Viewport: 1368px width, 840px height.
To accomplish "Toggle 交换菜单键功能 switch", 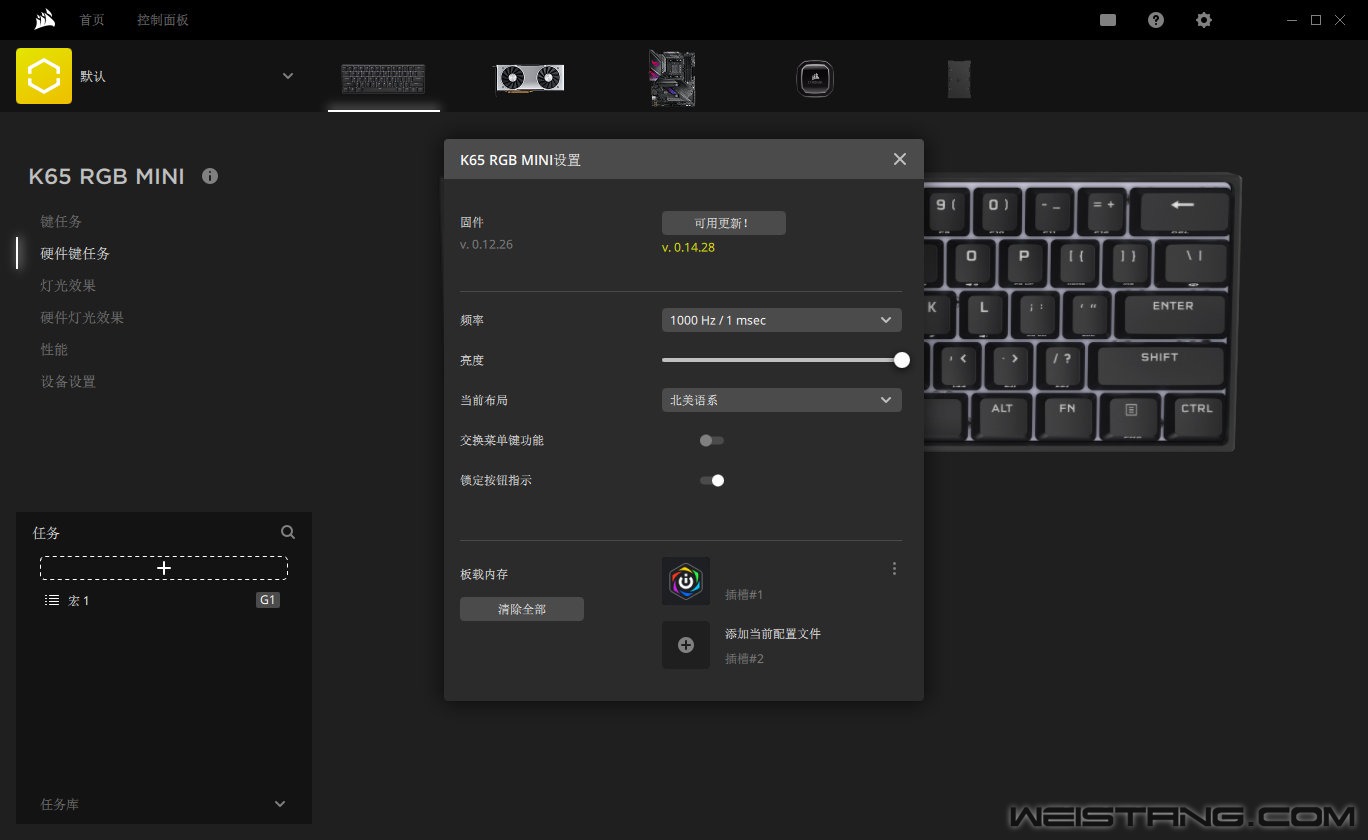I will (712, 440).
